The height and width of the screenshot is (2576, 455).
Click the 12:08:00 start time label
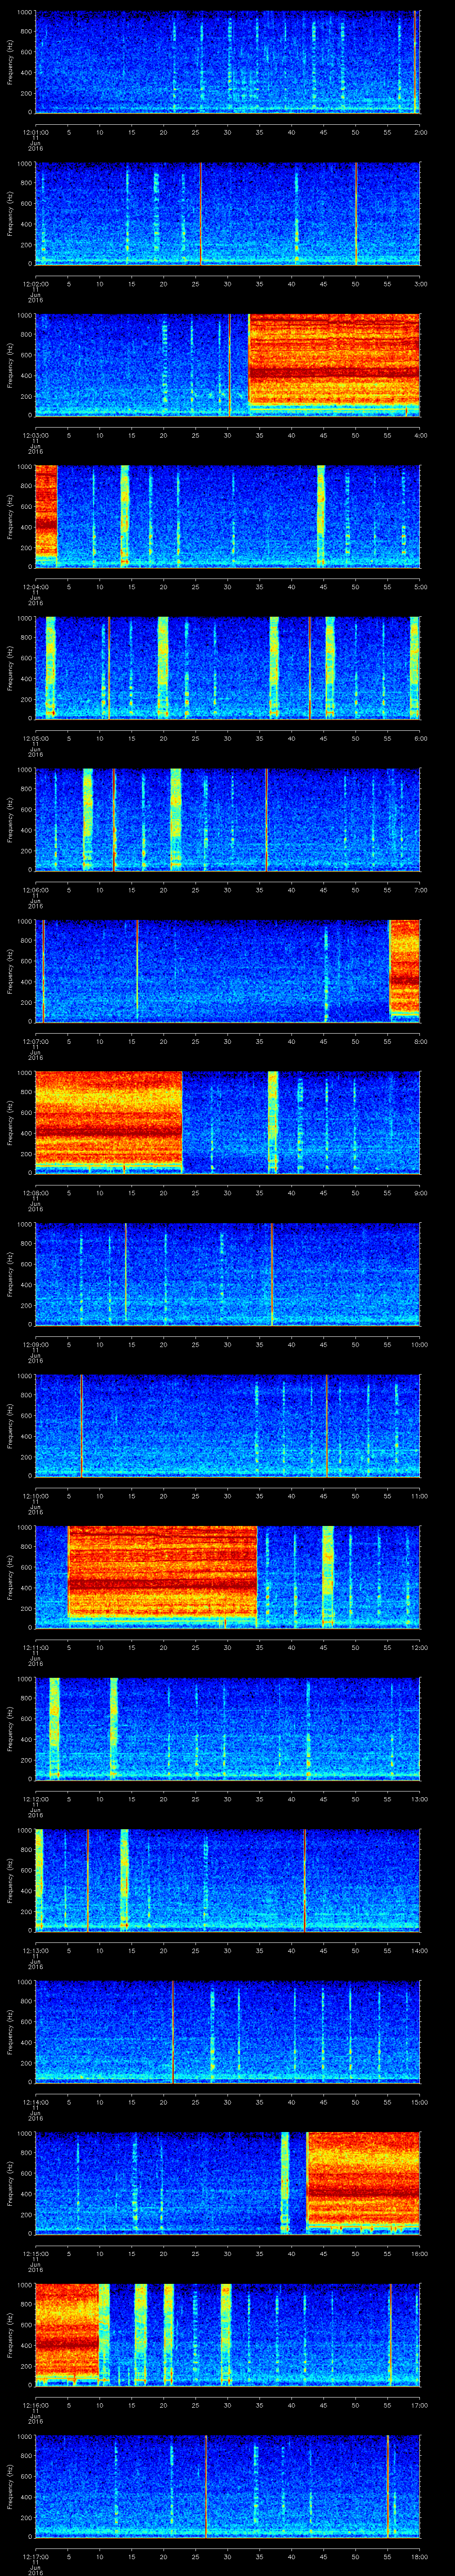(x=35, y=1192)
